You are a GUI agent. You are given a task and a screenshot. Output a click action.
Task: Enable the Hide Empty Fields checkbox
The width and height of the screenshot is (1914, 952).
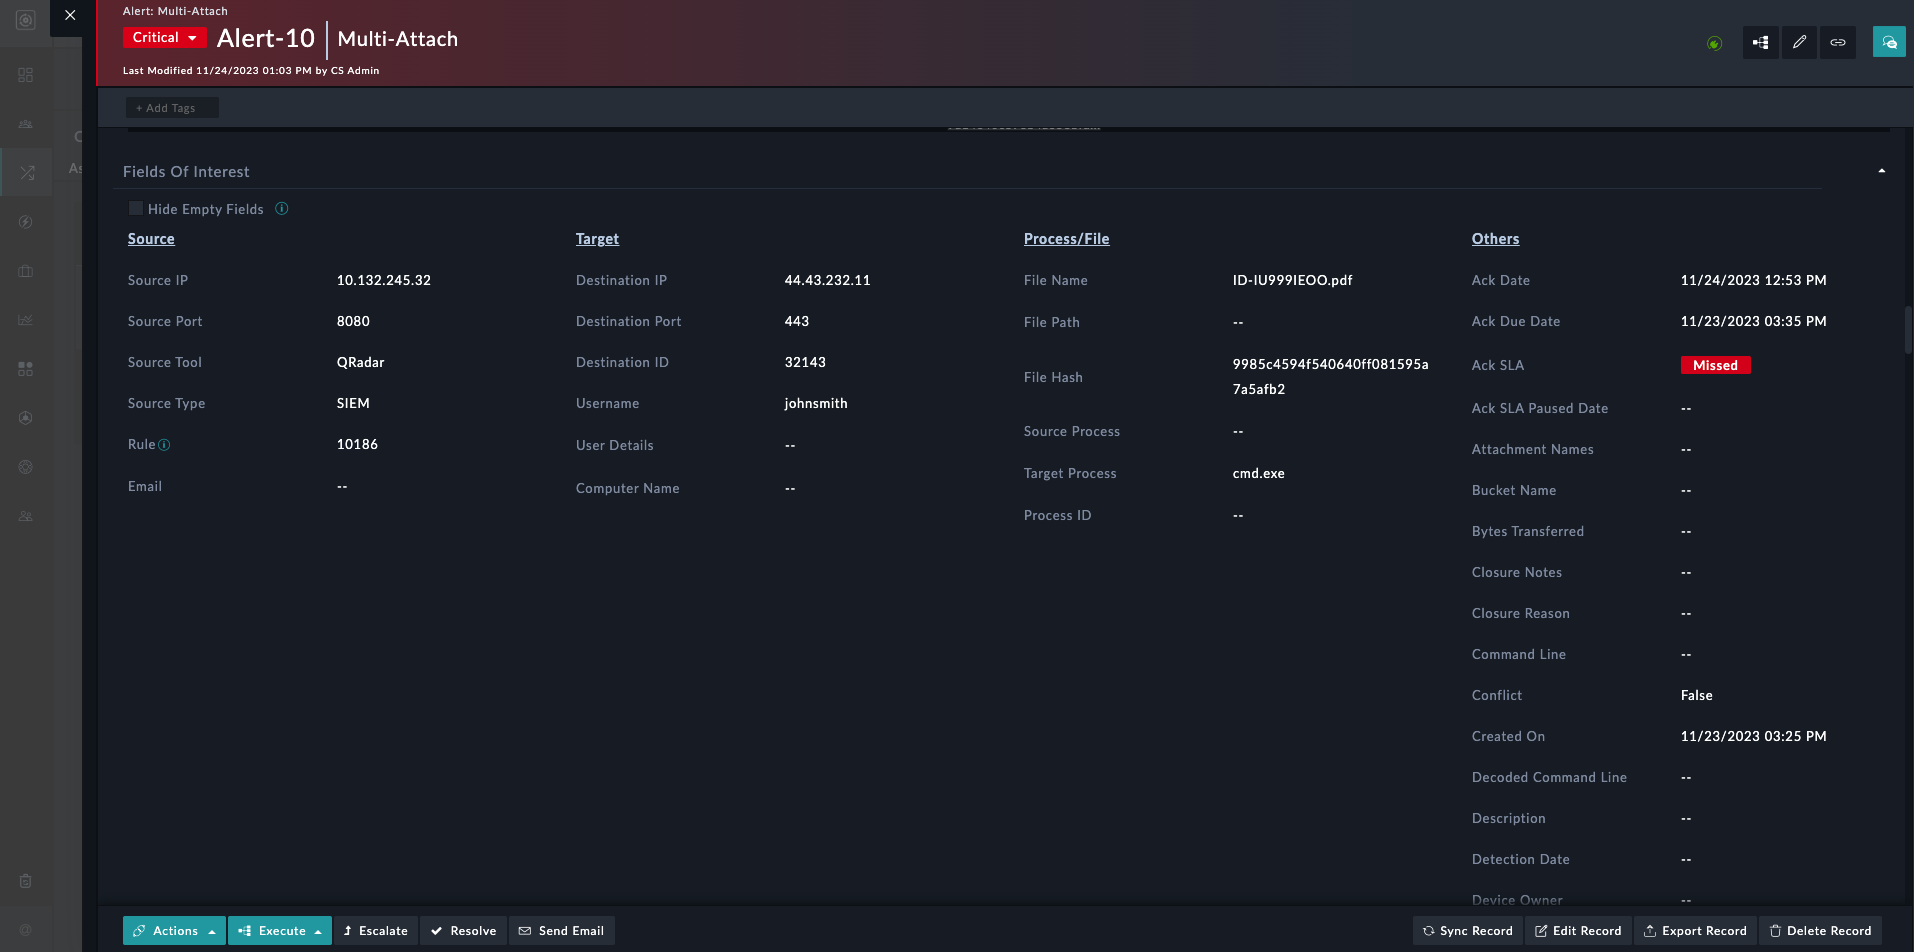(x=136, y=208)
